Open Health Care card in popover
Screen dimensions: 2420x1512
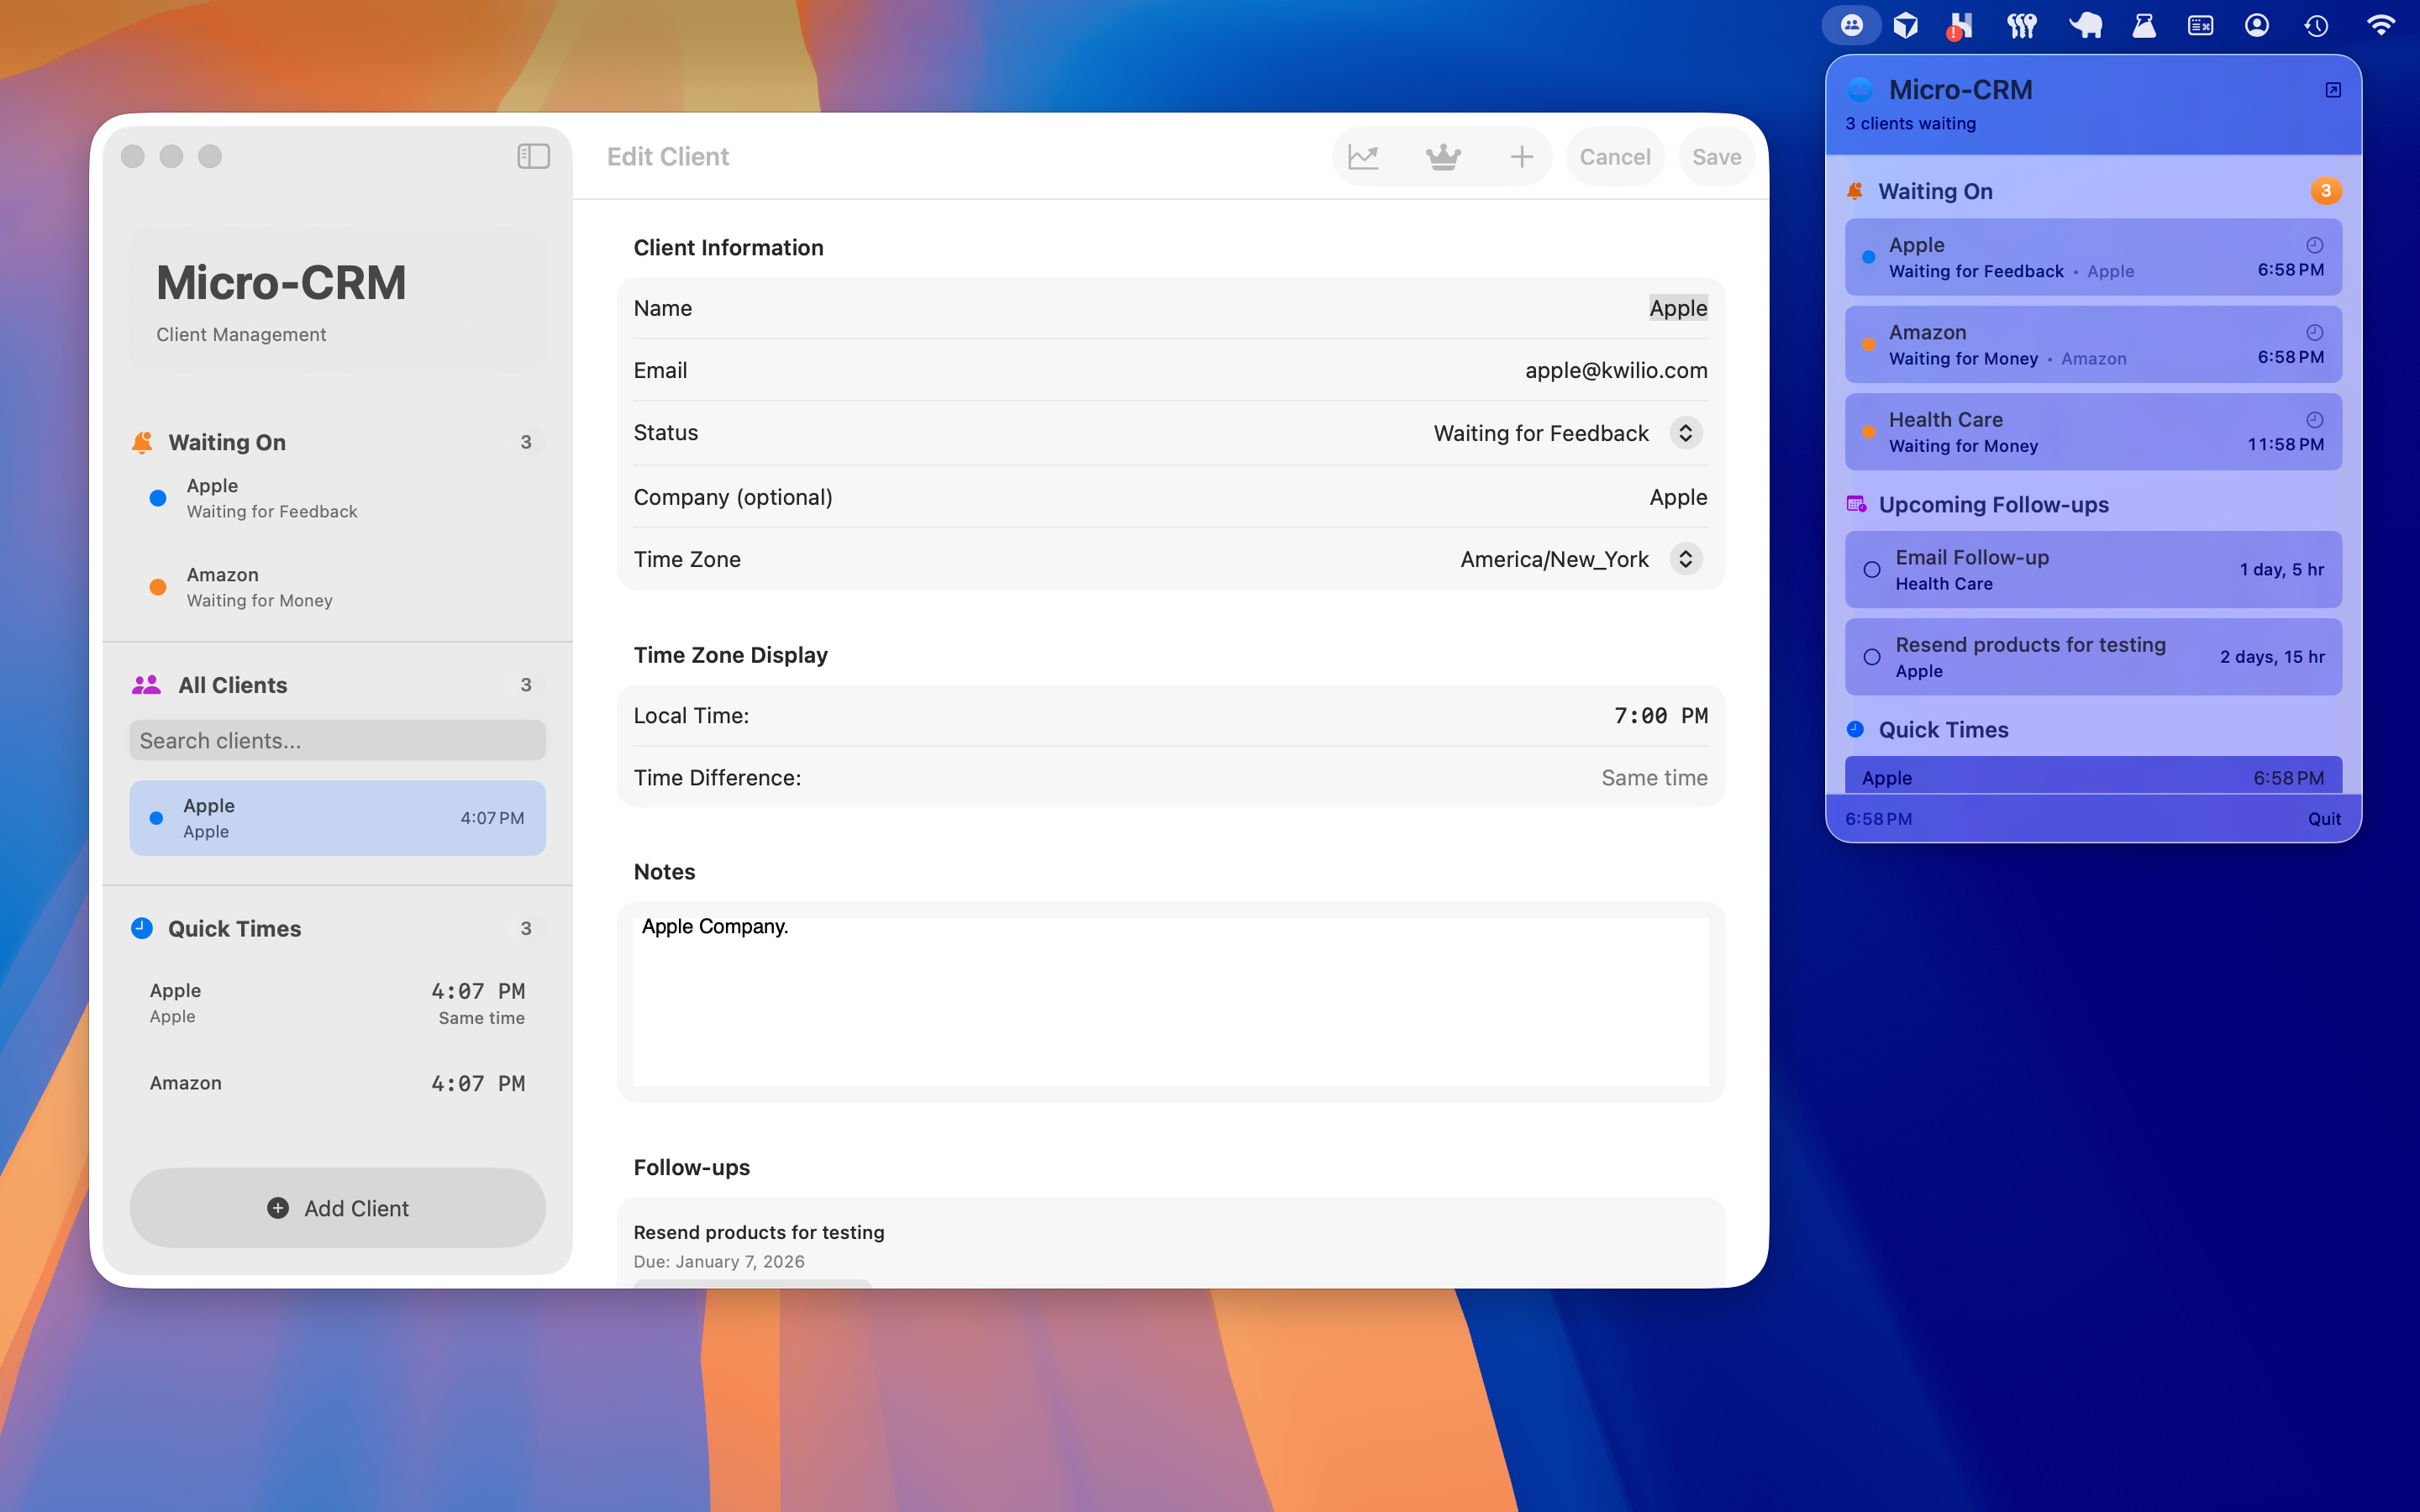[2092, 431]
